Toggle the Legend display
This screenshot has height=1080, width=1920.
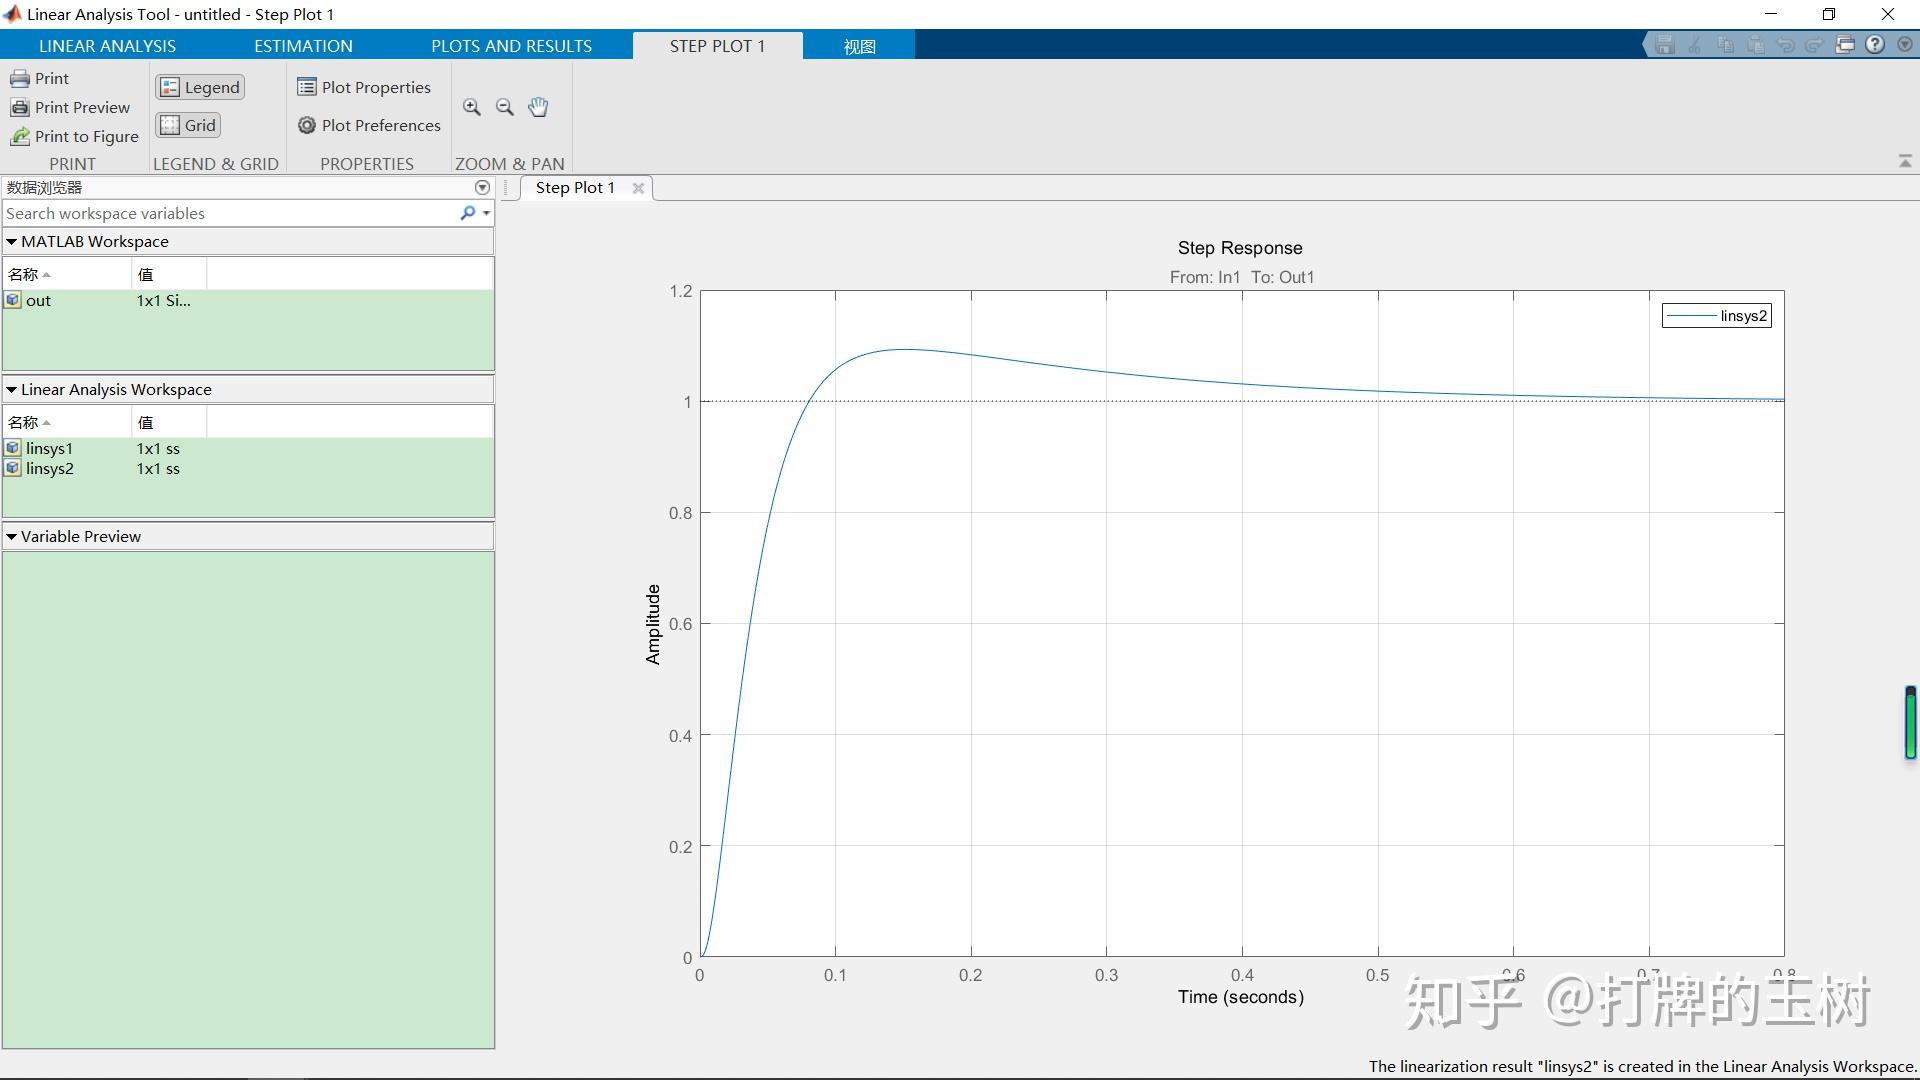199,86
